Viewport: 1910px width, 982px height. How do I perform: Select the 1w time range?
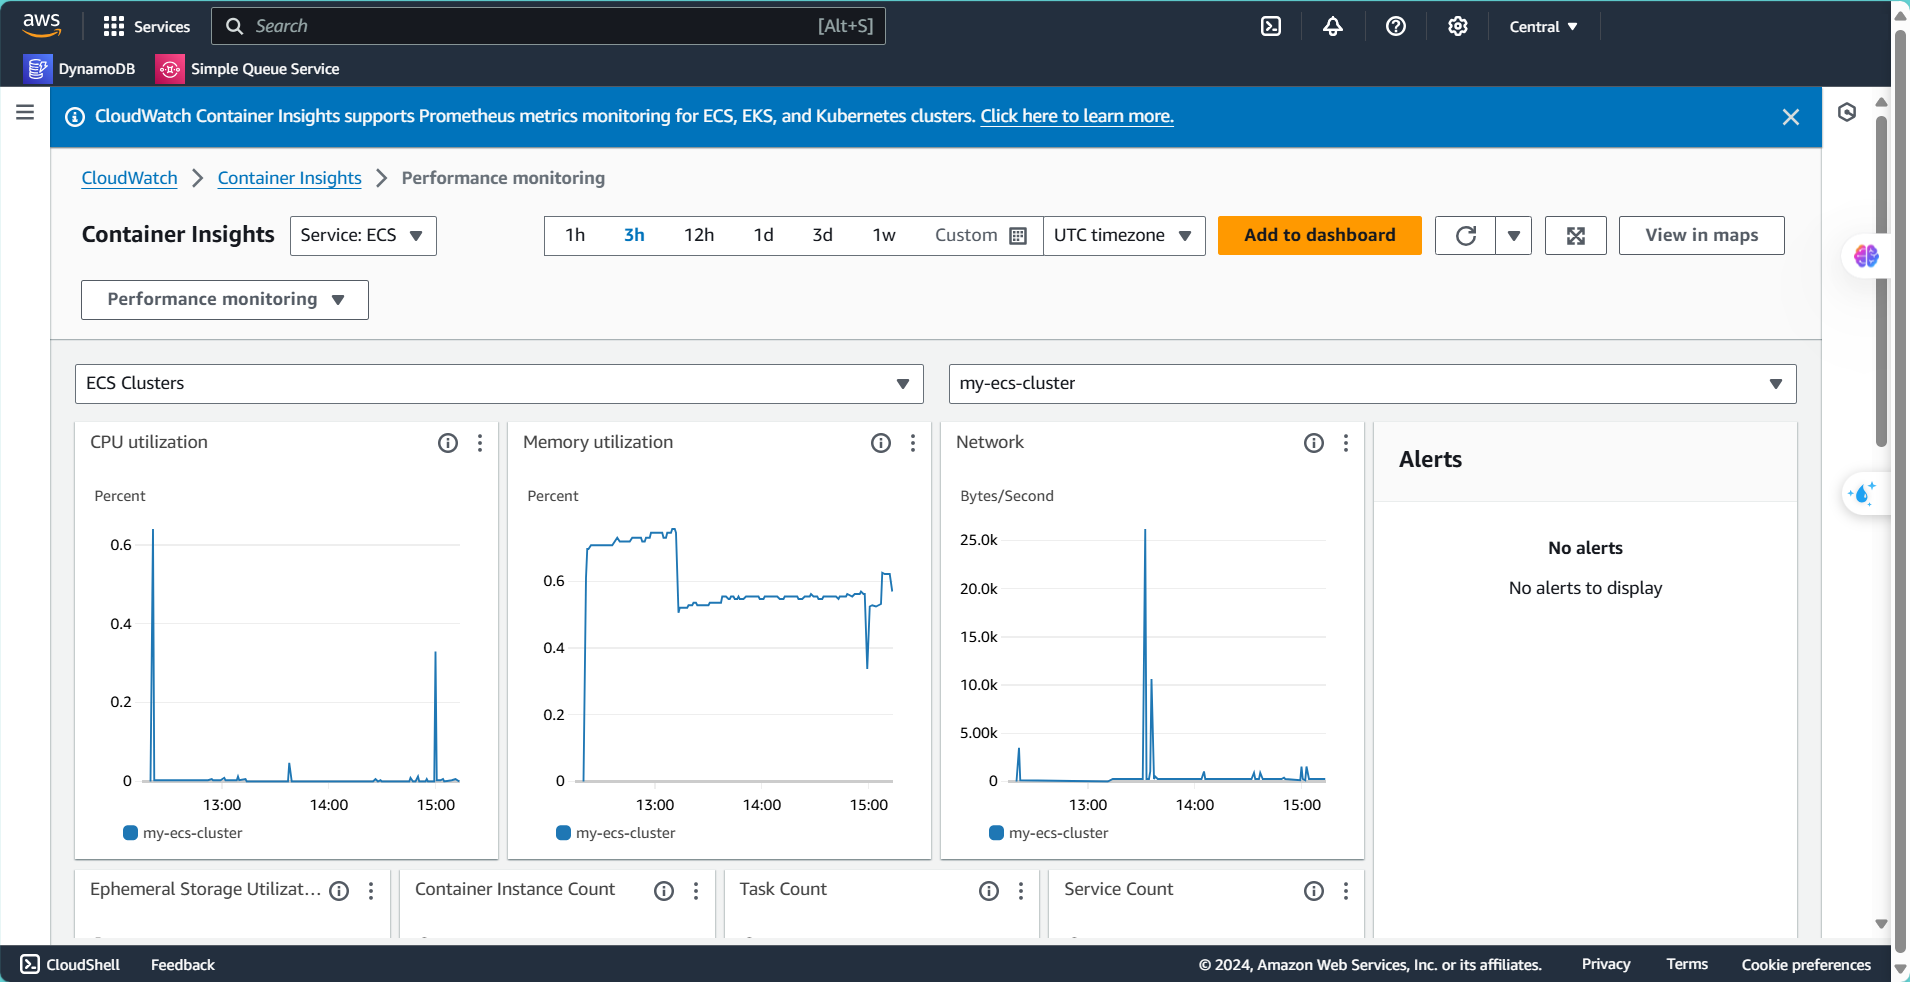pos(884,235)
